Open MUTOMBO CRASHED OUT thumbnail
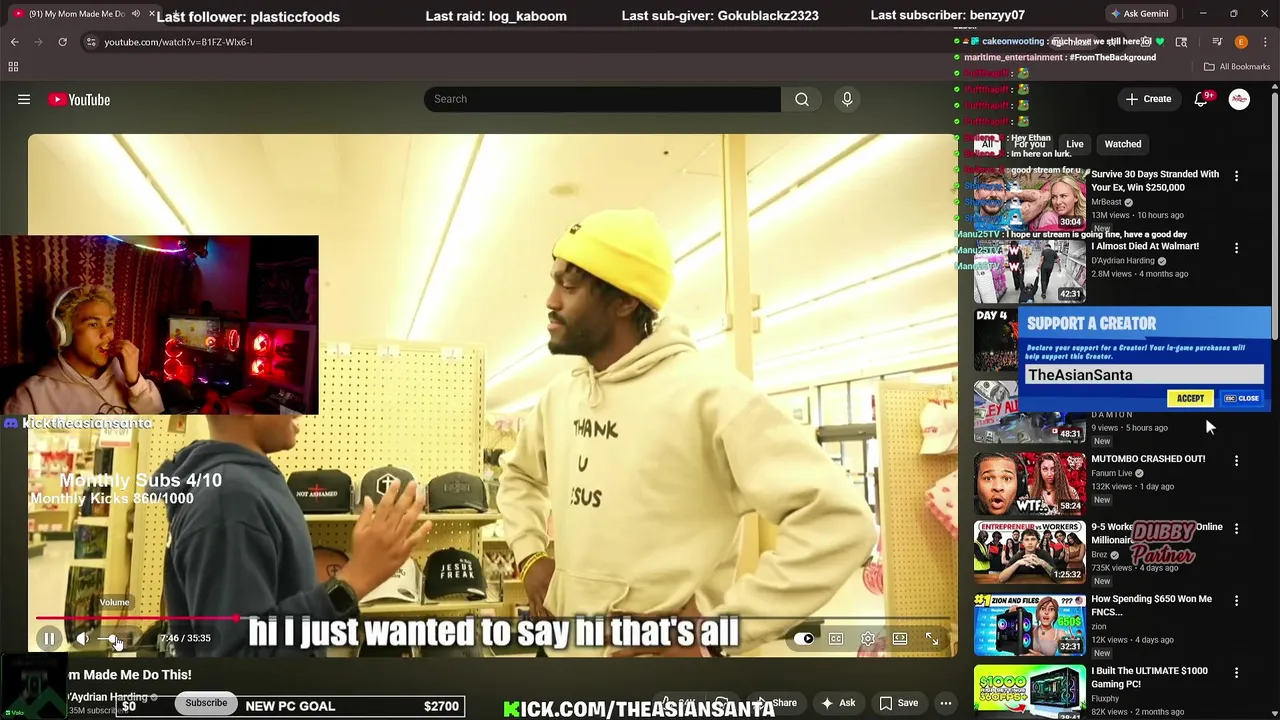 1030,484
